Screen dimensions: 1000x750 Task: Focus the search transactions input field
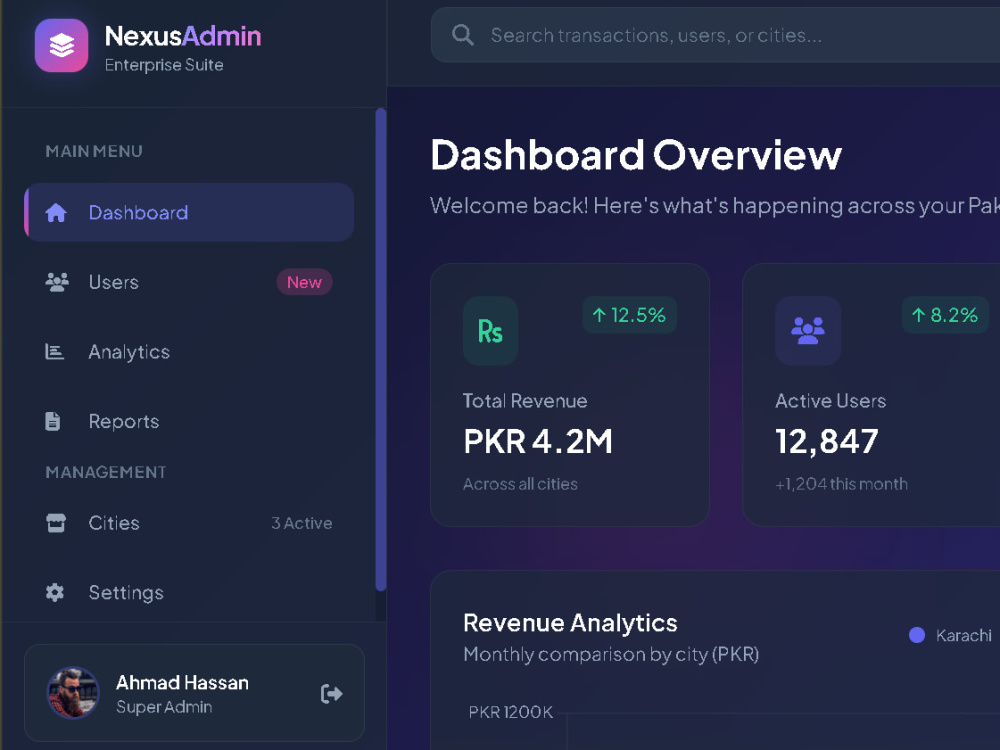716,35
